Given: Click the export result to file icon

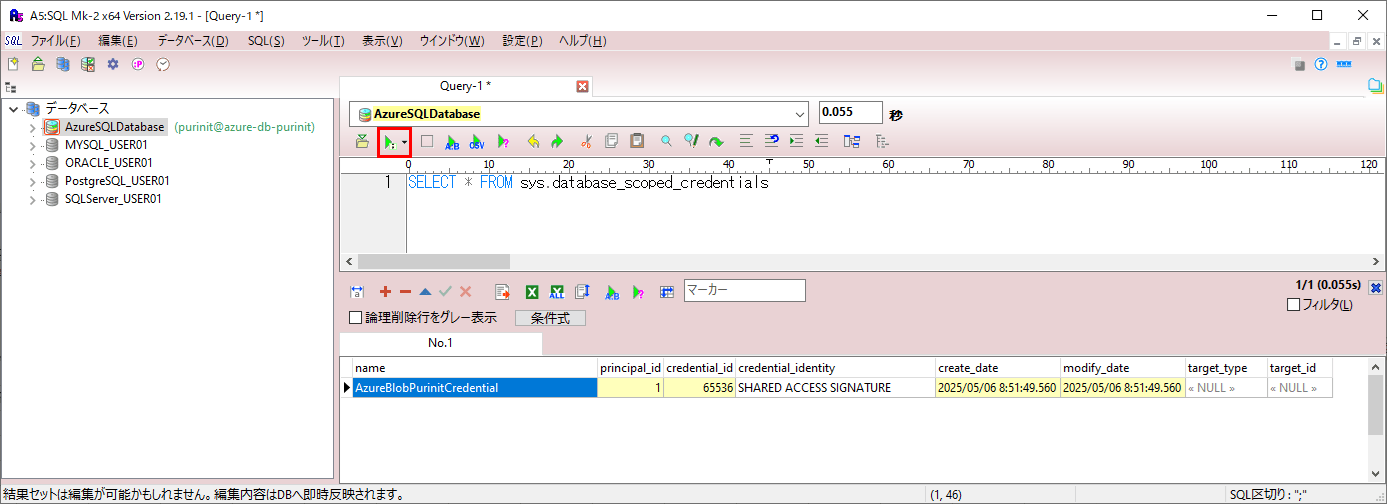Looking at the screenshot, I should 503,292.
